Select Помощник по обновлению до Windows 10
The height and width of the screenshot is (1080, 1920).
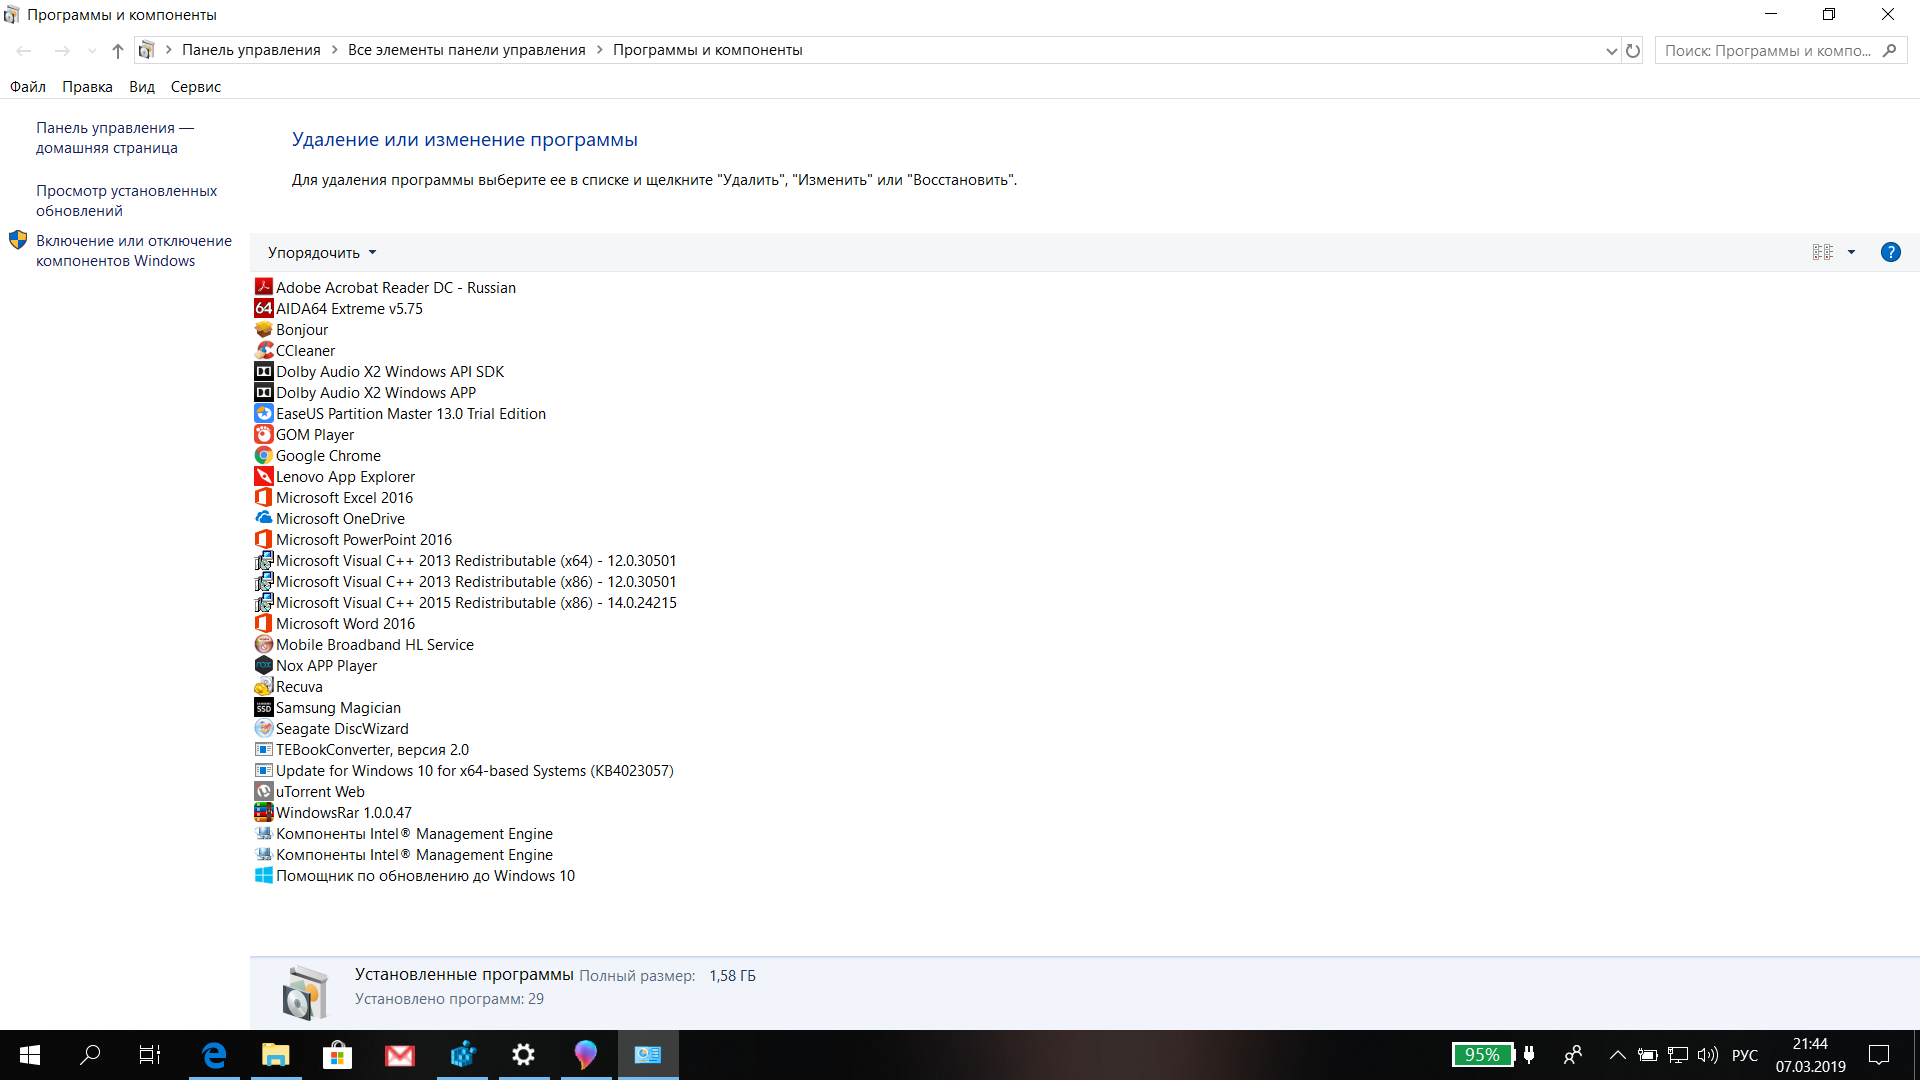click(x=415, y=875)
